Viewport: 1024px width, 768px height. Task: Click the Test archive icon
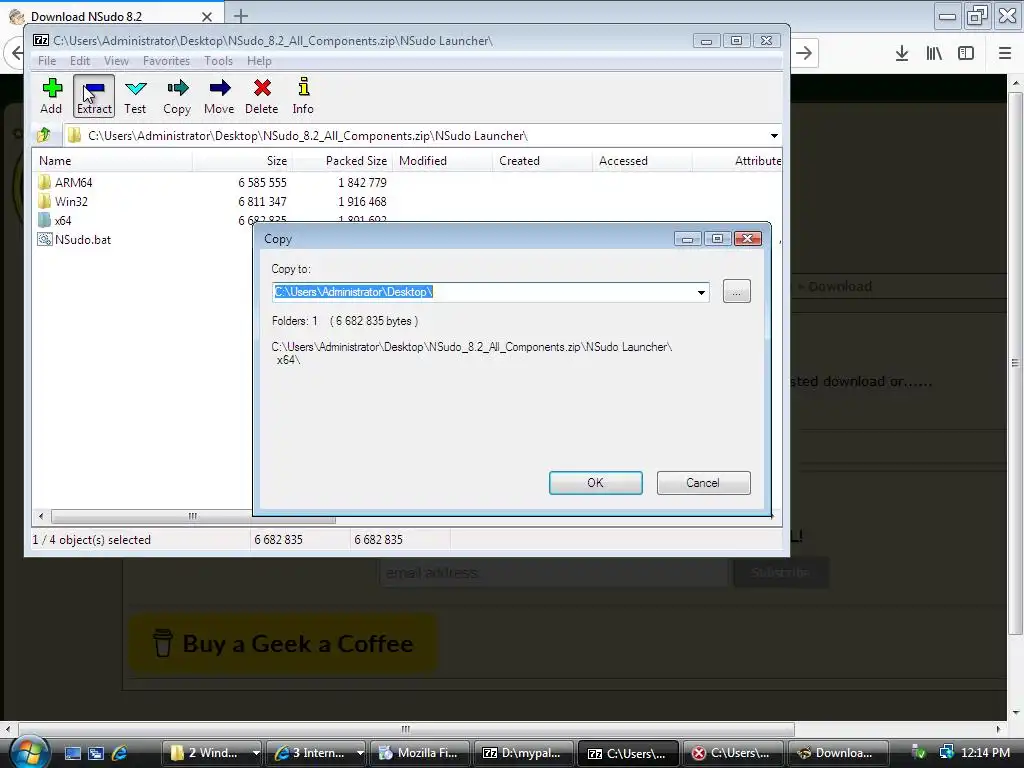pyautogui.click(x=135, y=96)
